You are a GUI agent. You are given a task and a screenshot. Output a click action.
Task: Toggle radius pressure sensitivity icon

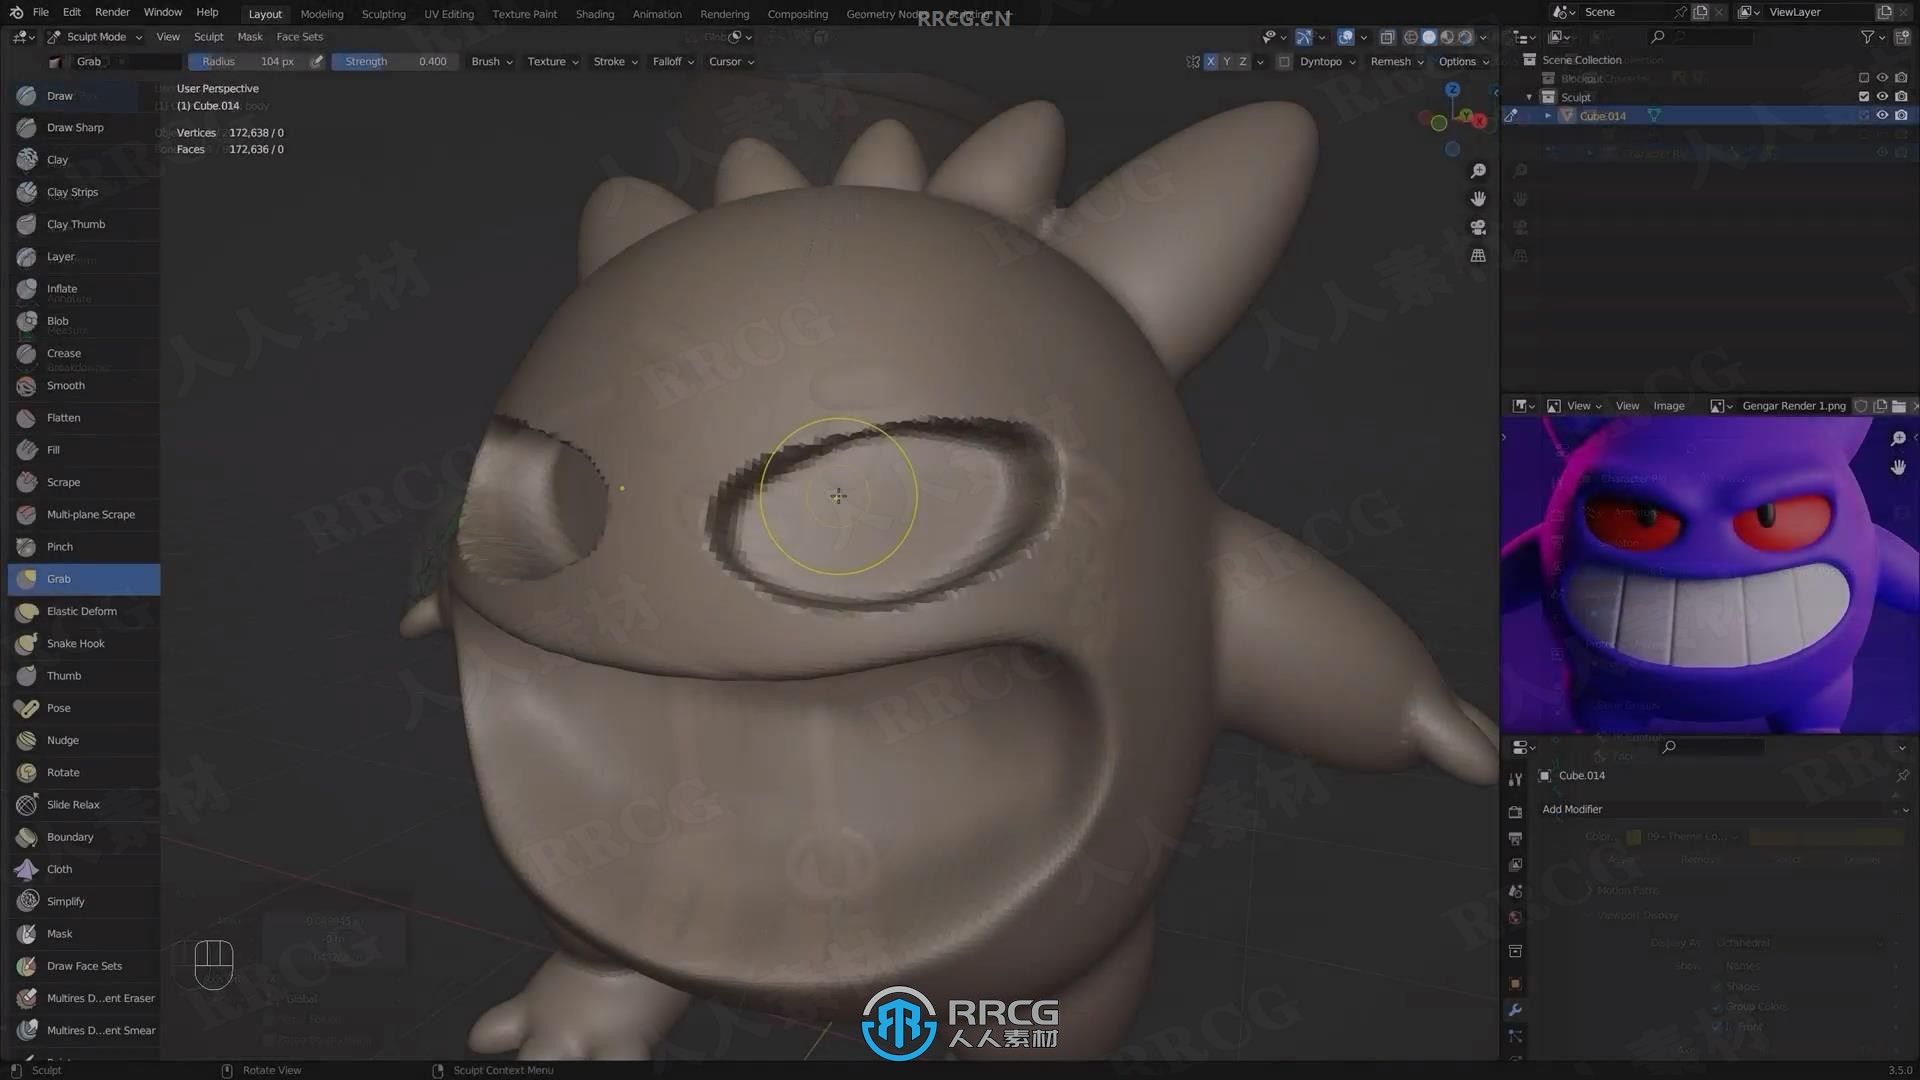click(316, 62)
